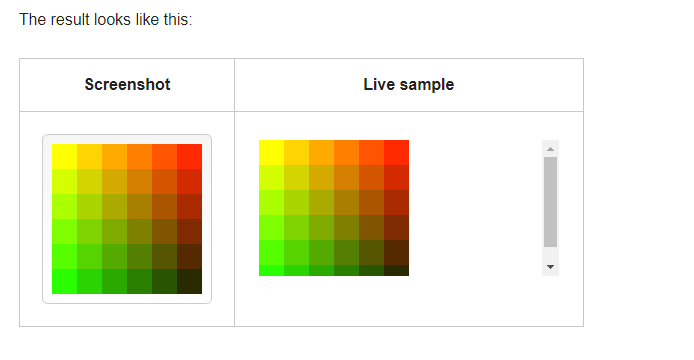Screen dimensions: 694x360
Task: Pick the bright green bottom-left Live sample cell
Action: tap(271, 270)
